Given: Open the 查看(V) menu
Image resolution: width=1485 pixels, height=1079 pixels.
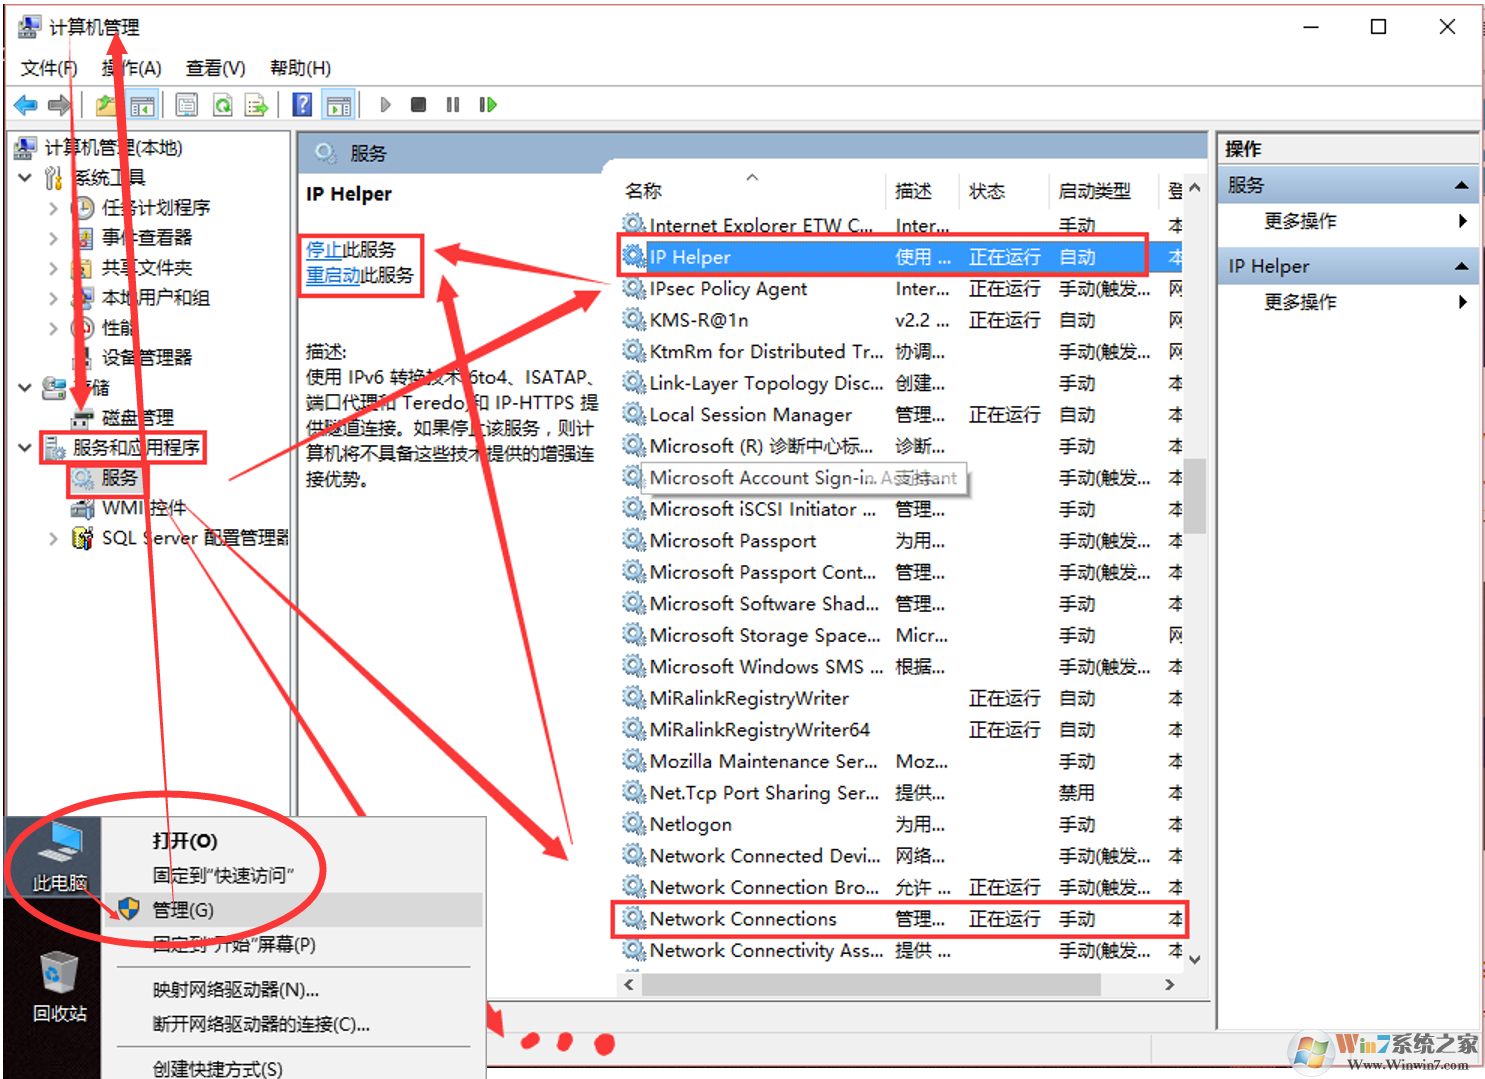Looking at the screenshot, I should tap(215, 68).
